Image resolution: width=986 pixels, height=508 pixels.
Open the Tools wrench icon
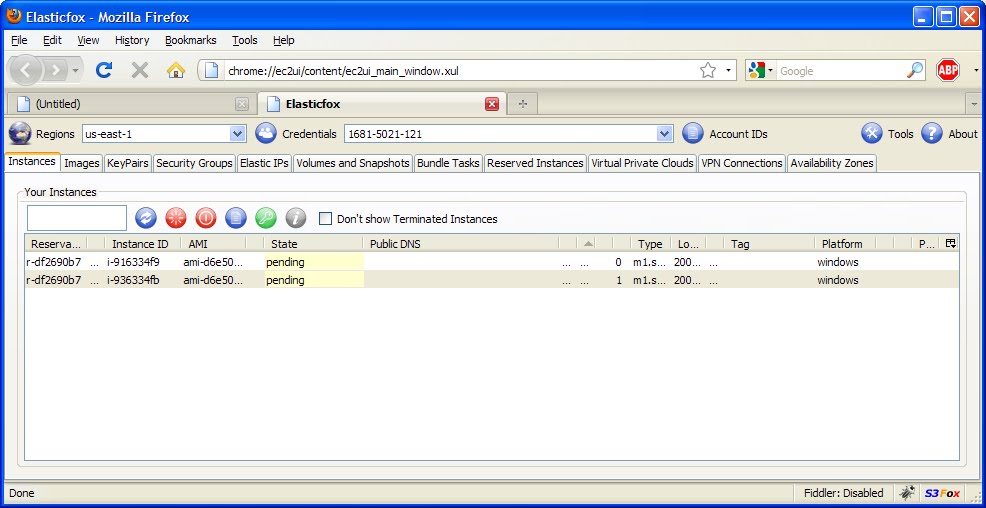coord(872,133)
